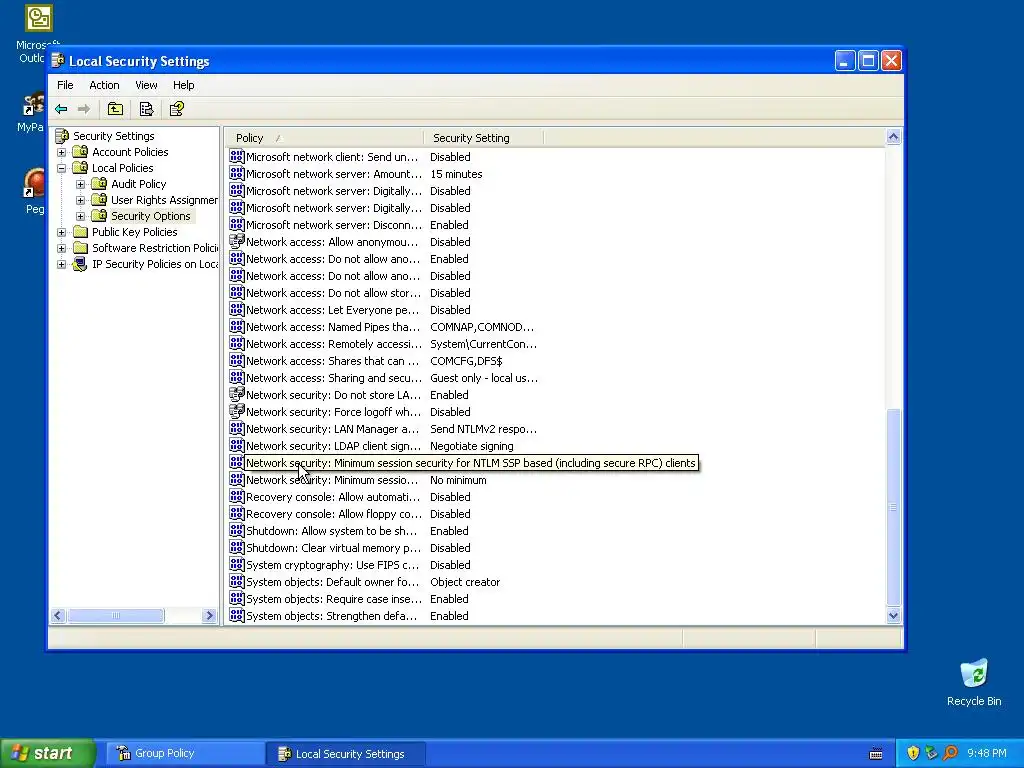Collapse the Local Policies node

pos(61,168)
